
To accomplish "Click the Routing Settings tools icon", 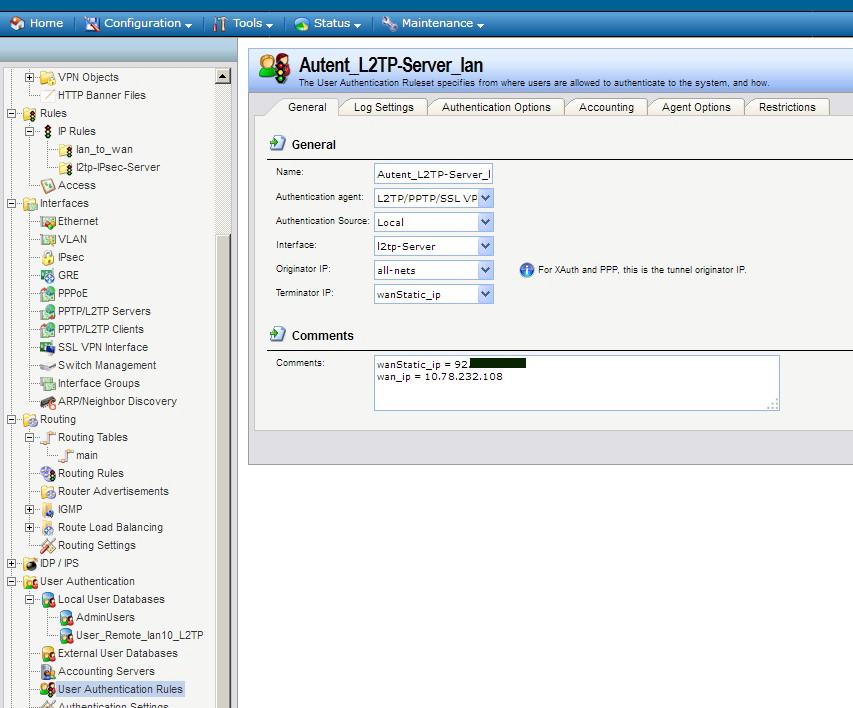I will 48,545.
